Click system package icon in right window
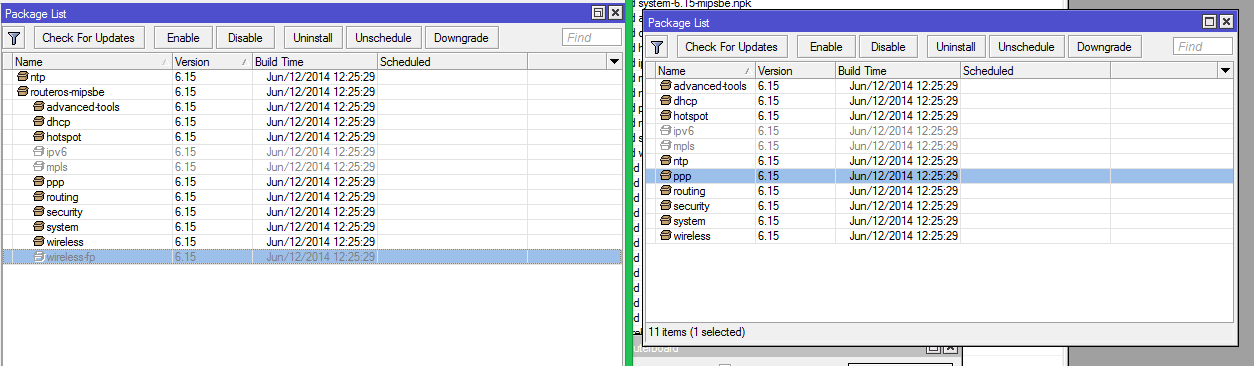 click(x=666, y=221)
